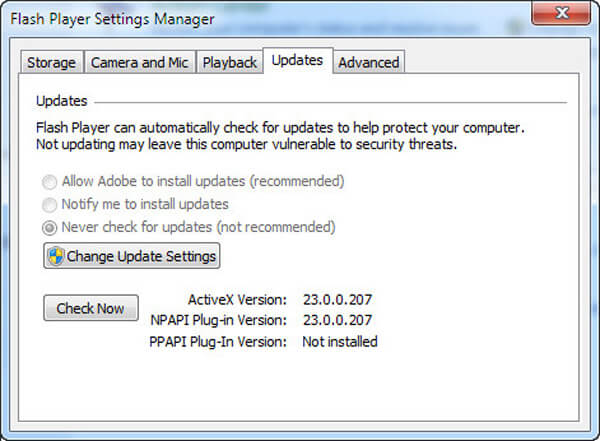Open the Advanced tab

click(x=369, y=62)
